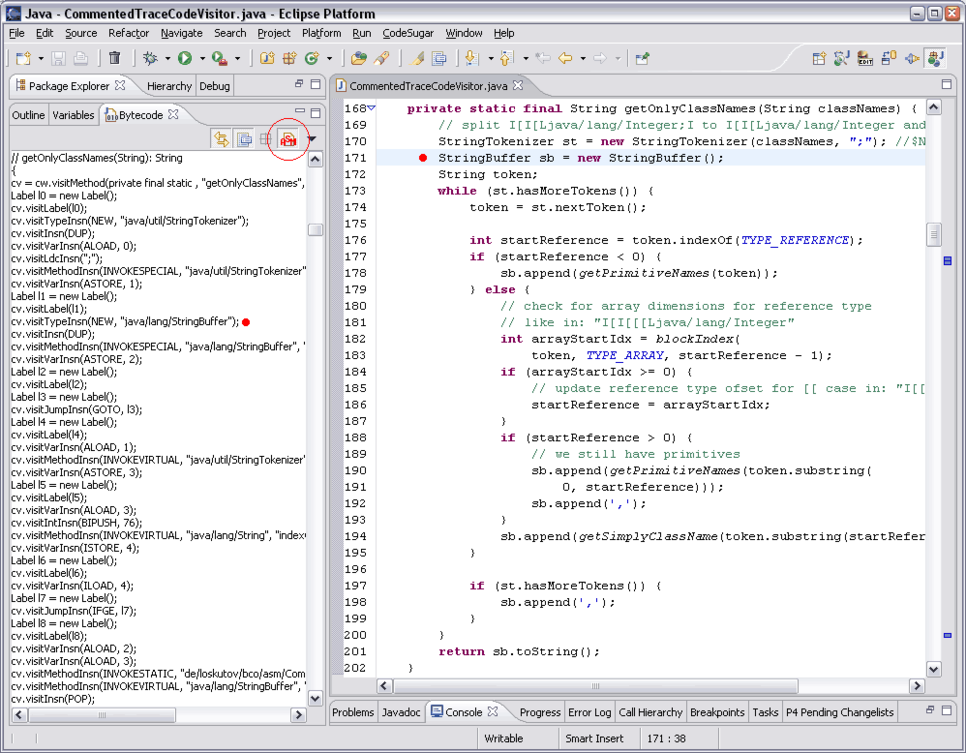966x753 pixels.
Task: Switch to the active Java perspective icon
Action: [x=935, y=59]
